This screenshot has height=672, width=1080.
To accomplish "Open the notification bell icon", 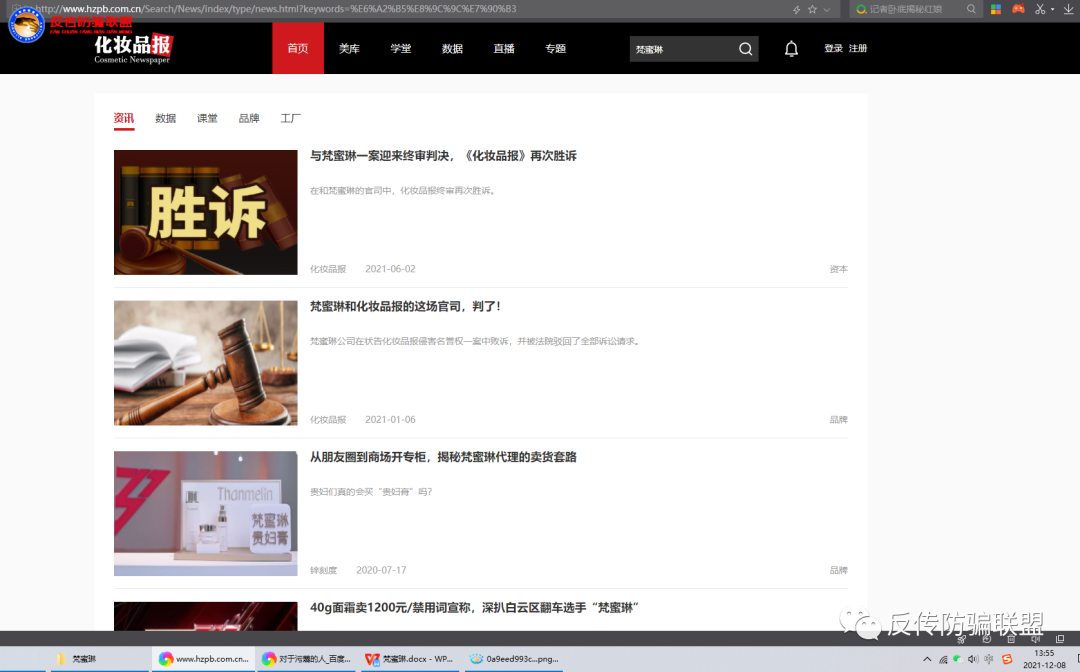I will coord(791,48).
